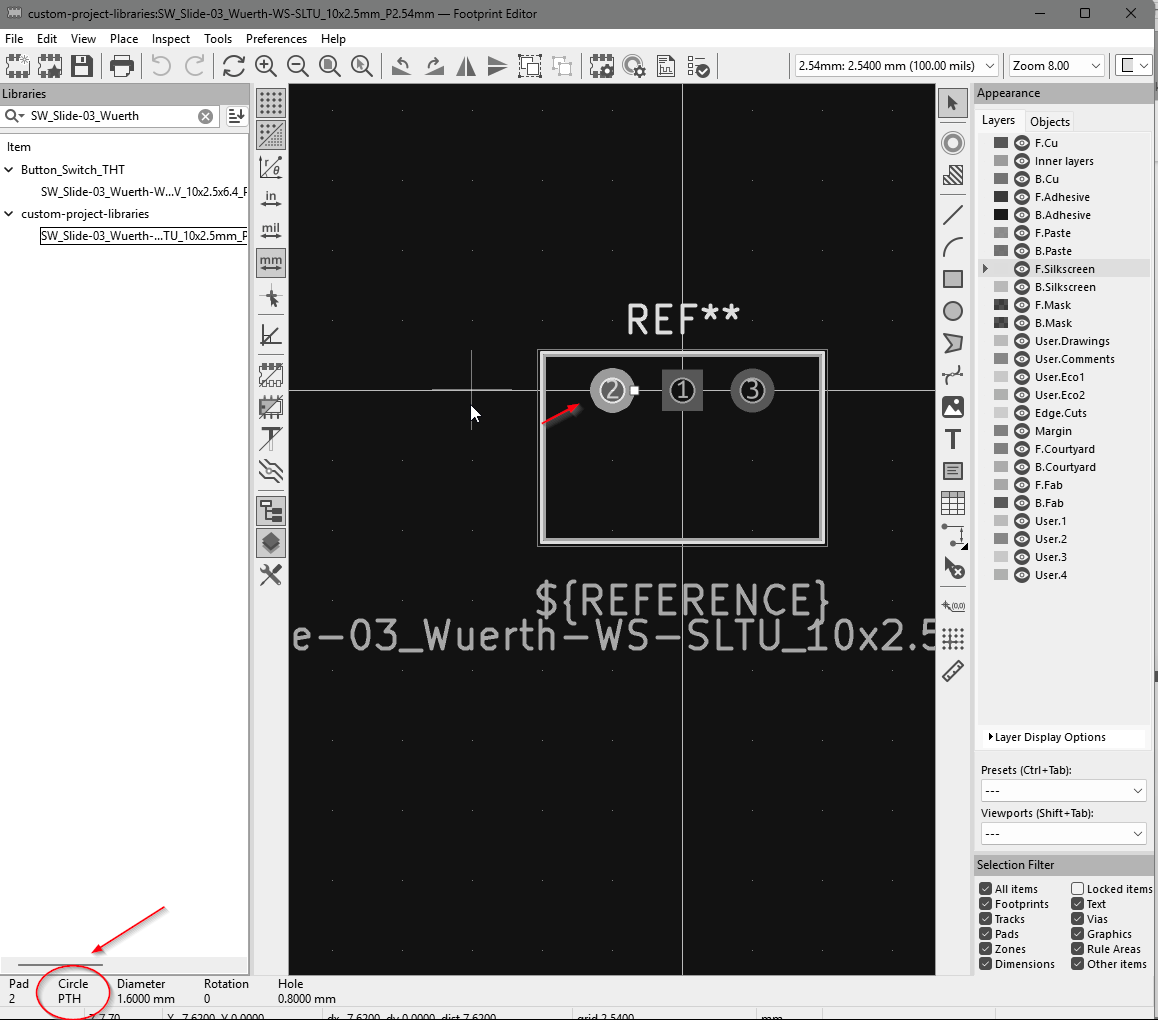Select the arrow selection tool
The image size is (1158, 1020).
click(x=953, y=103)
